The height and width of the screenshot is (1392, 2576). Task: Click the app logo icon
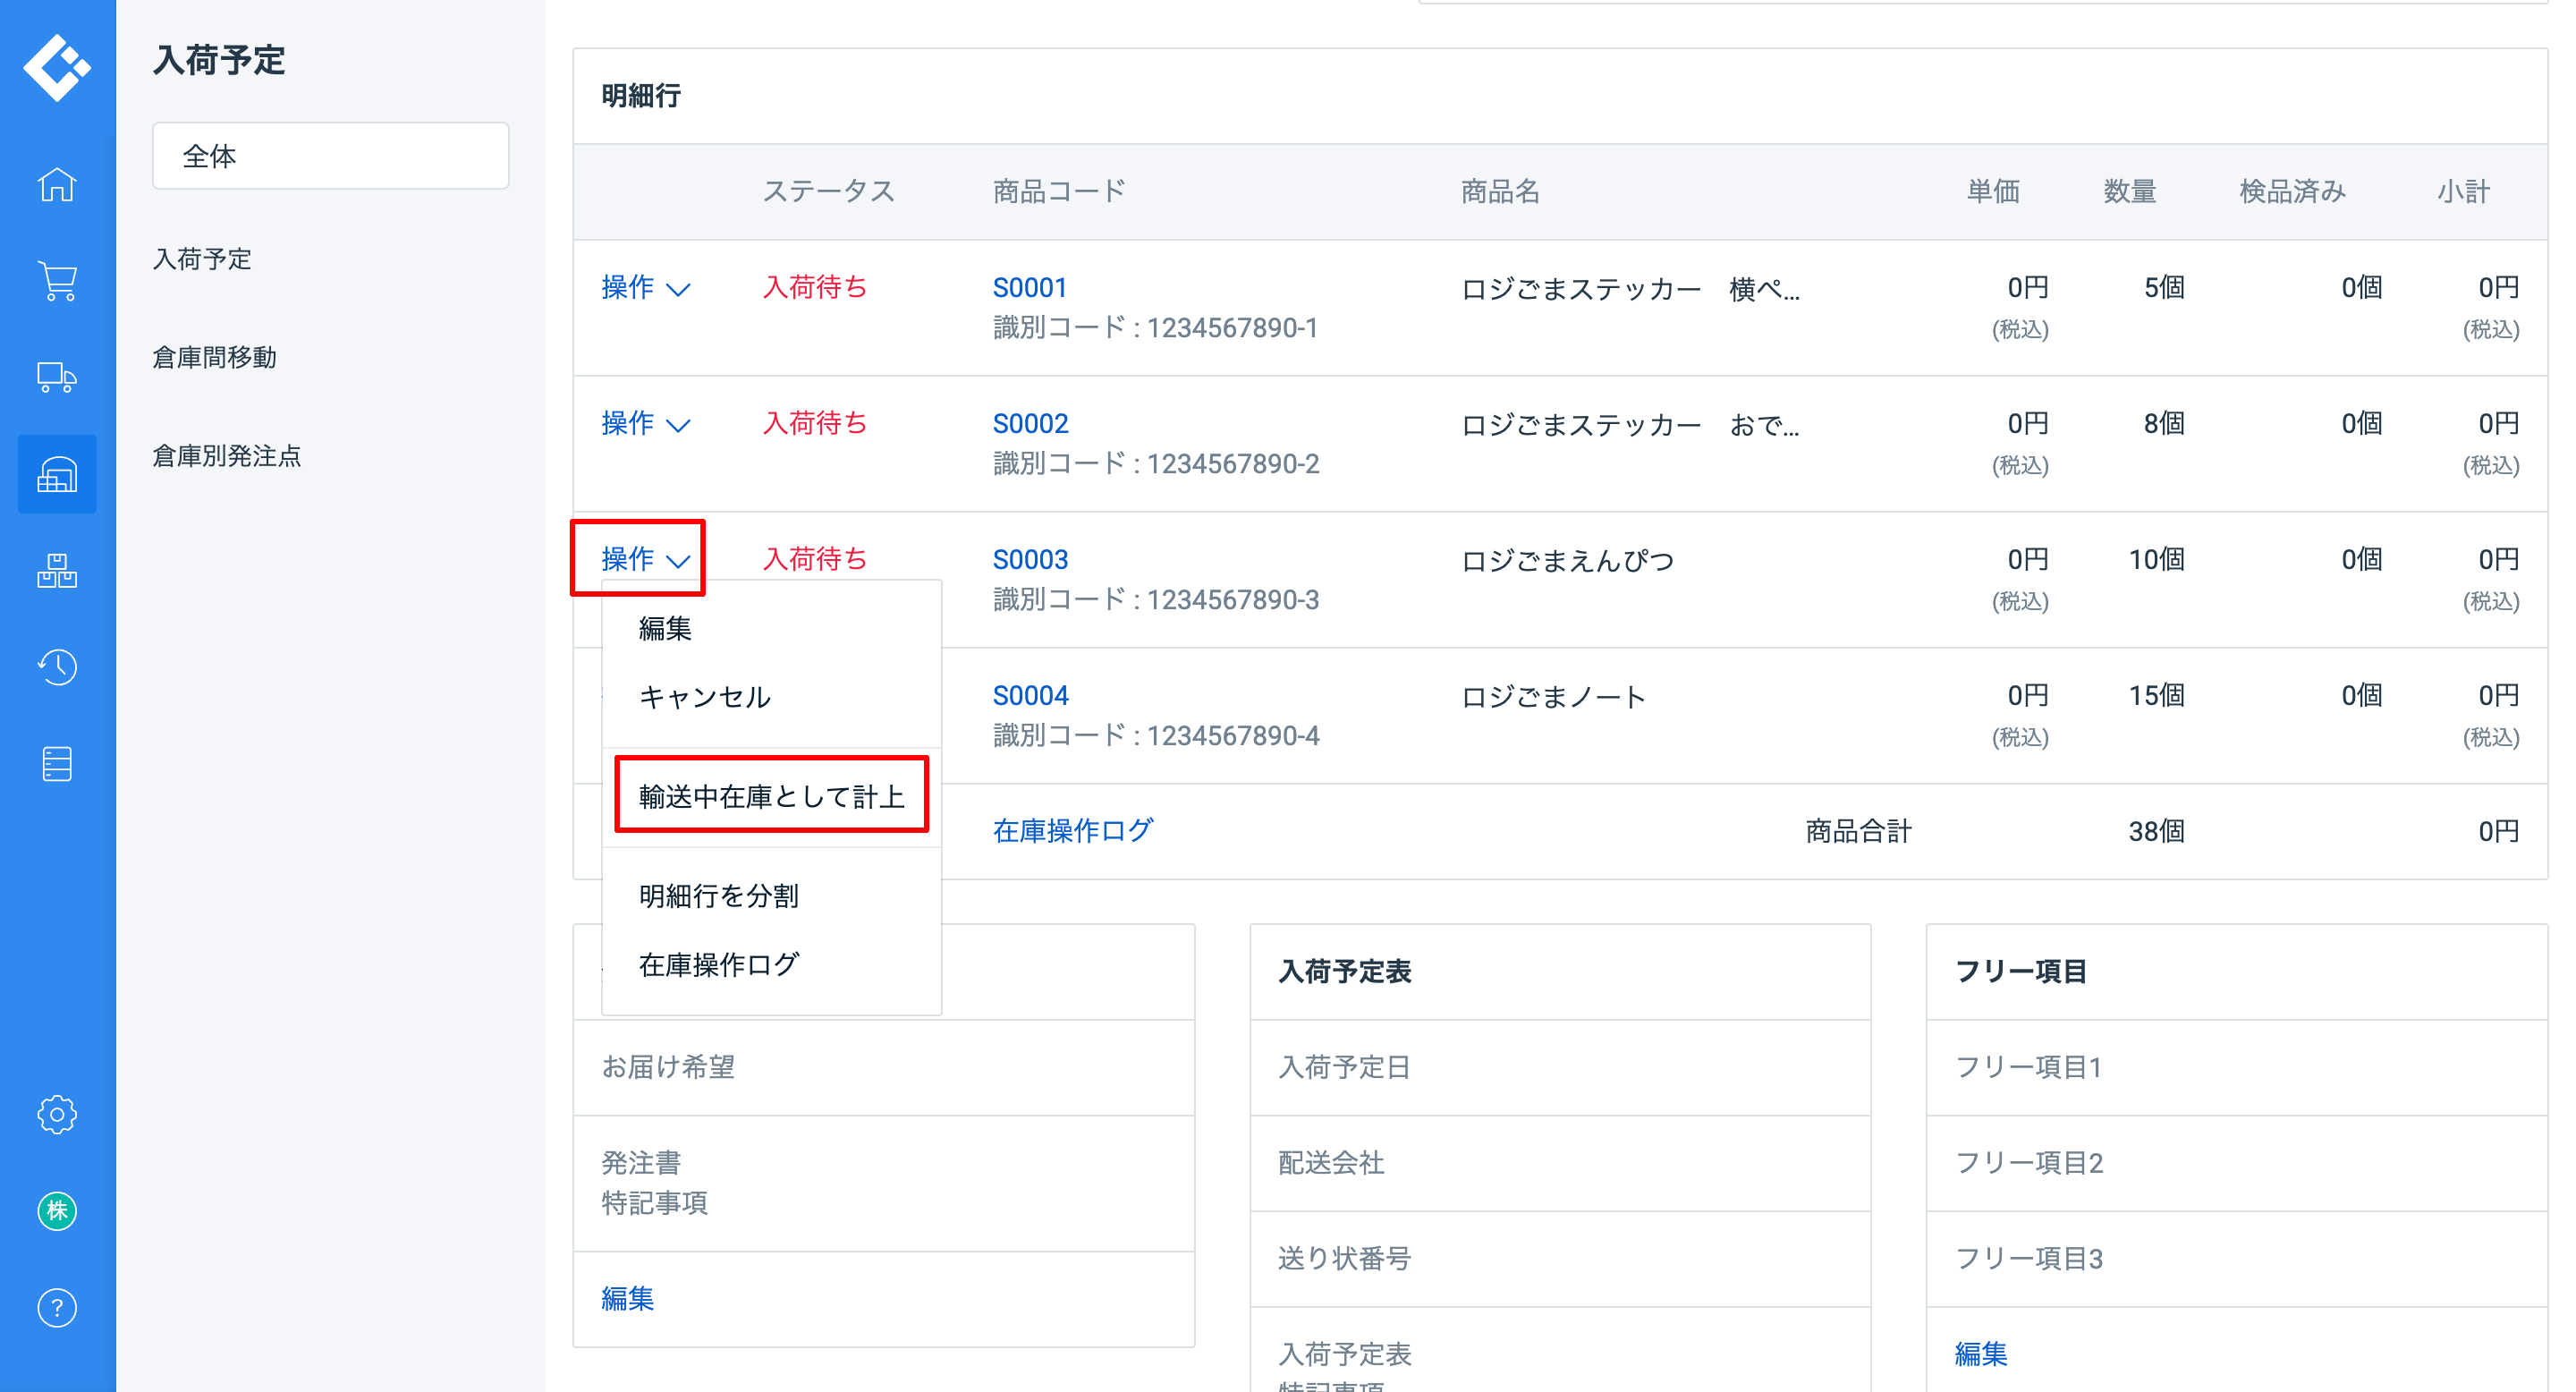(x=57, y=67)
